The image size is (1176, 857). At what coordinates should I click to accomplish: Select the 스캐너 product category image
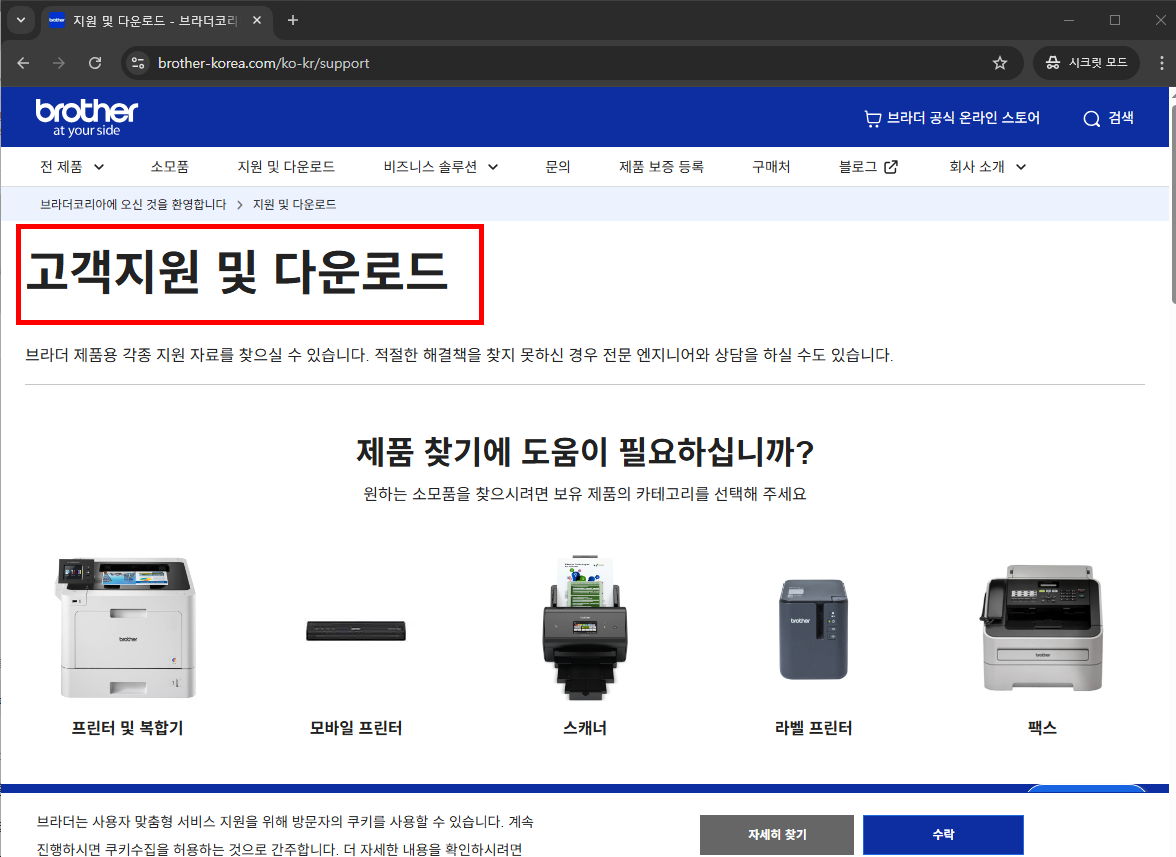[585, 625]
